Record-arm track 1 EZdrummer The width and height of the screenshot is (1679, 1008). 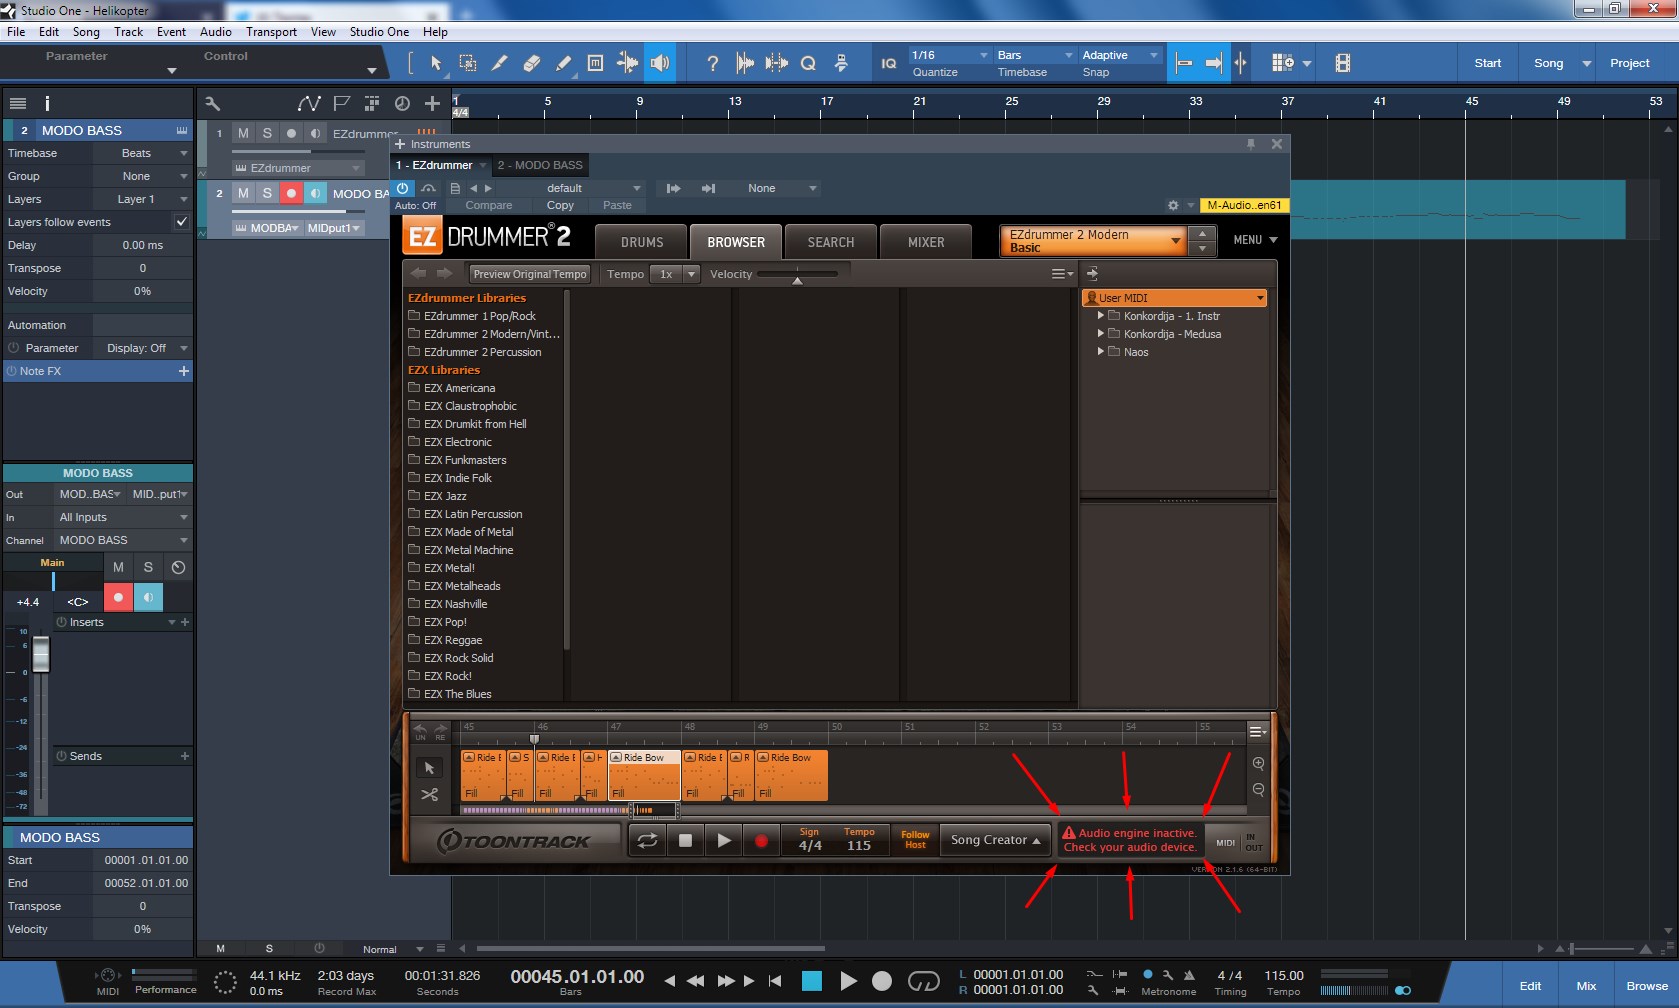(291, 133)
